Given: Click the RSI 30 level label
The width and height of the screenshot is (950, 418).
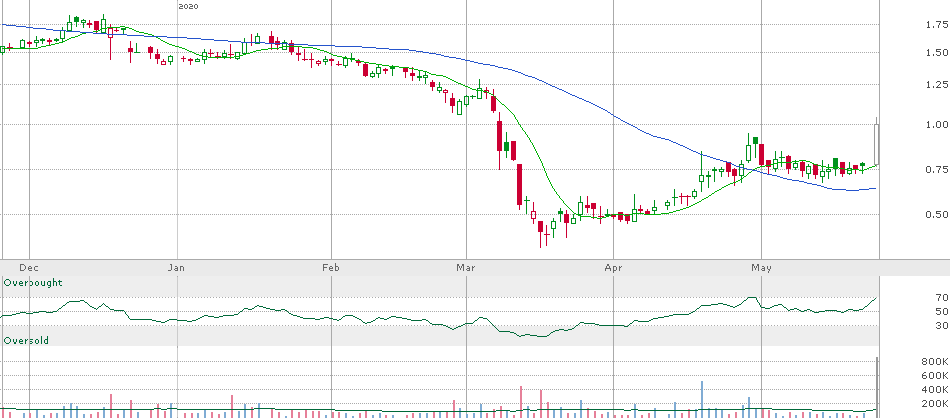Looking at the screenshot, I should coord(942,326).
